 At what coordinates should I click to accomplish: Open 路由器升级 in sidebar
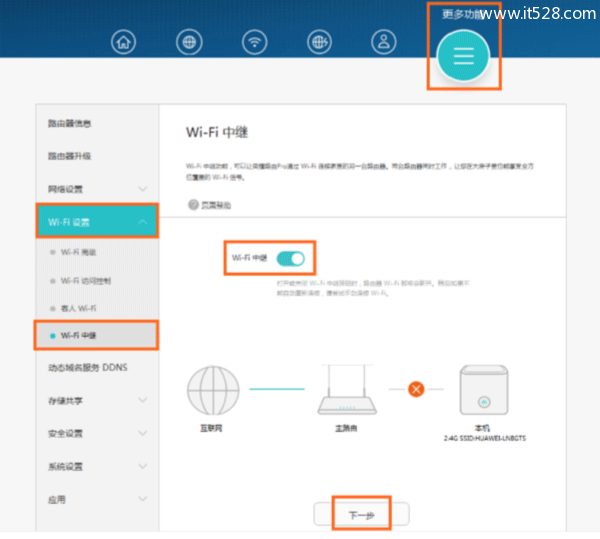69,156
